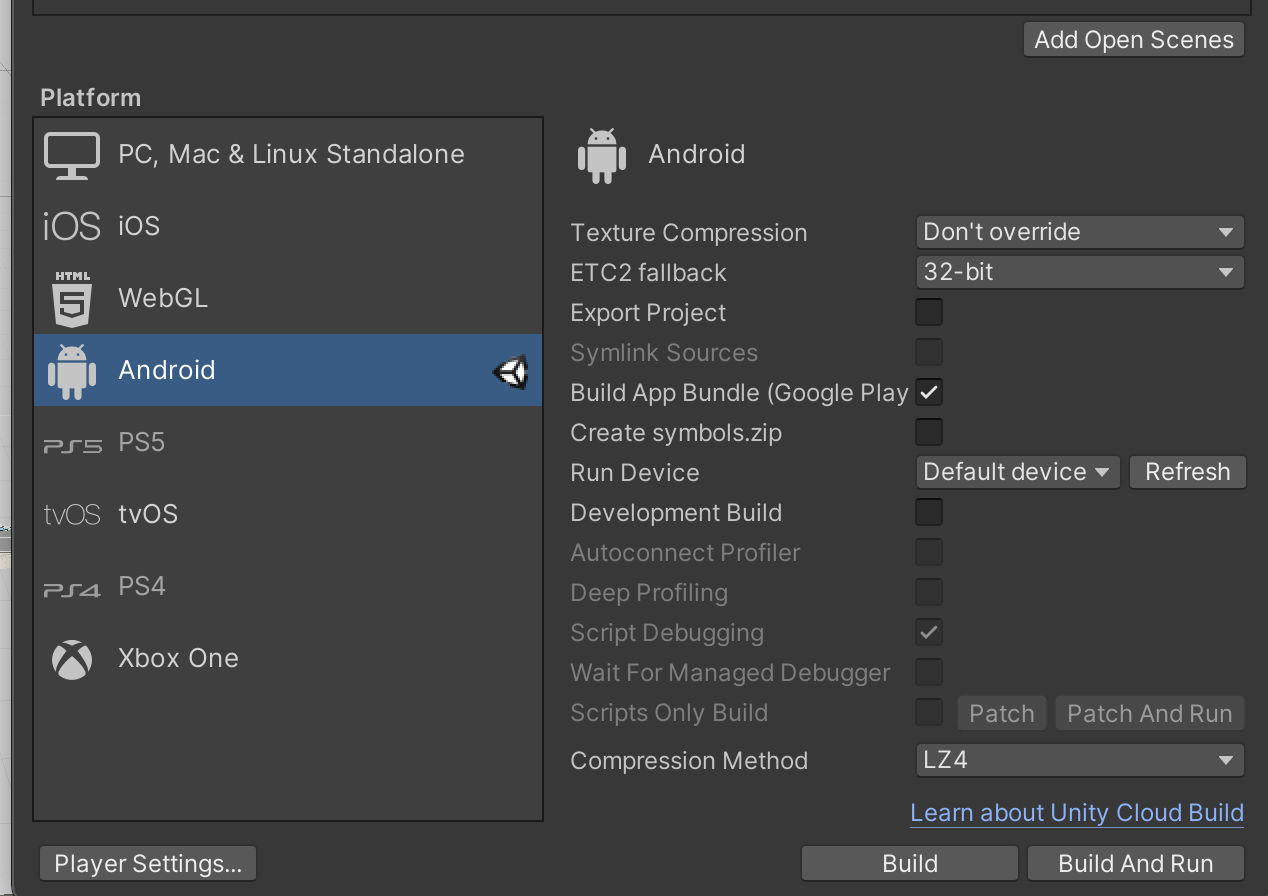The image size is (1268, 896).
Task: Click the PC, Mac & Linux Standalone monitor icon
Action: (72, 155)
